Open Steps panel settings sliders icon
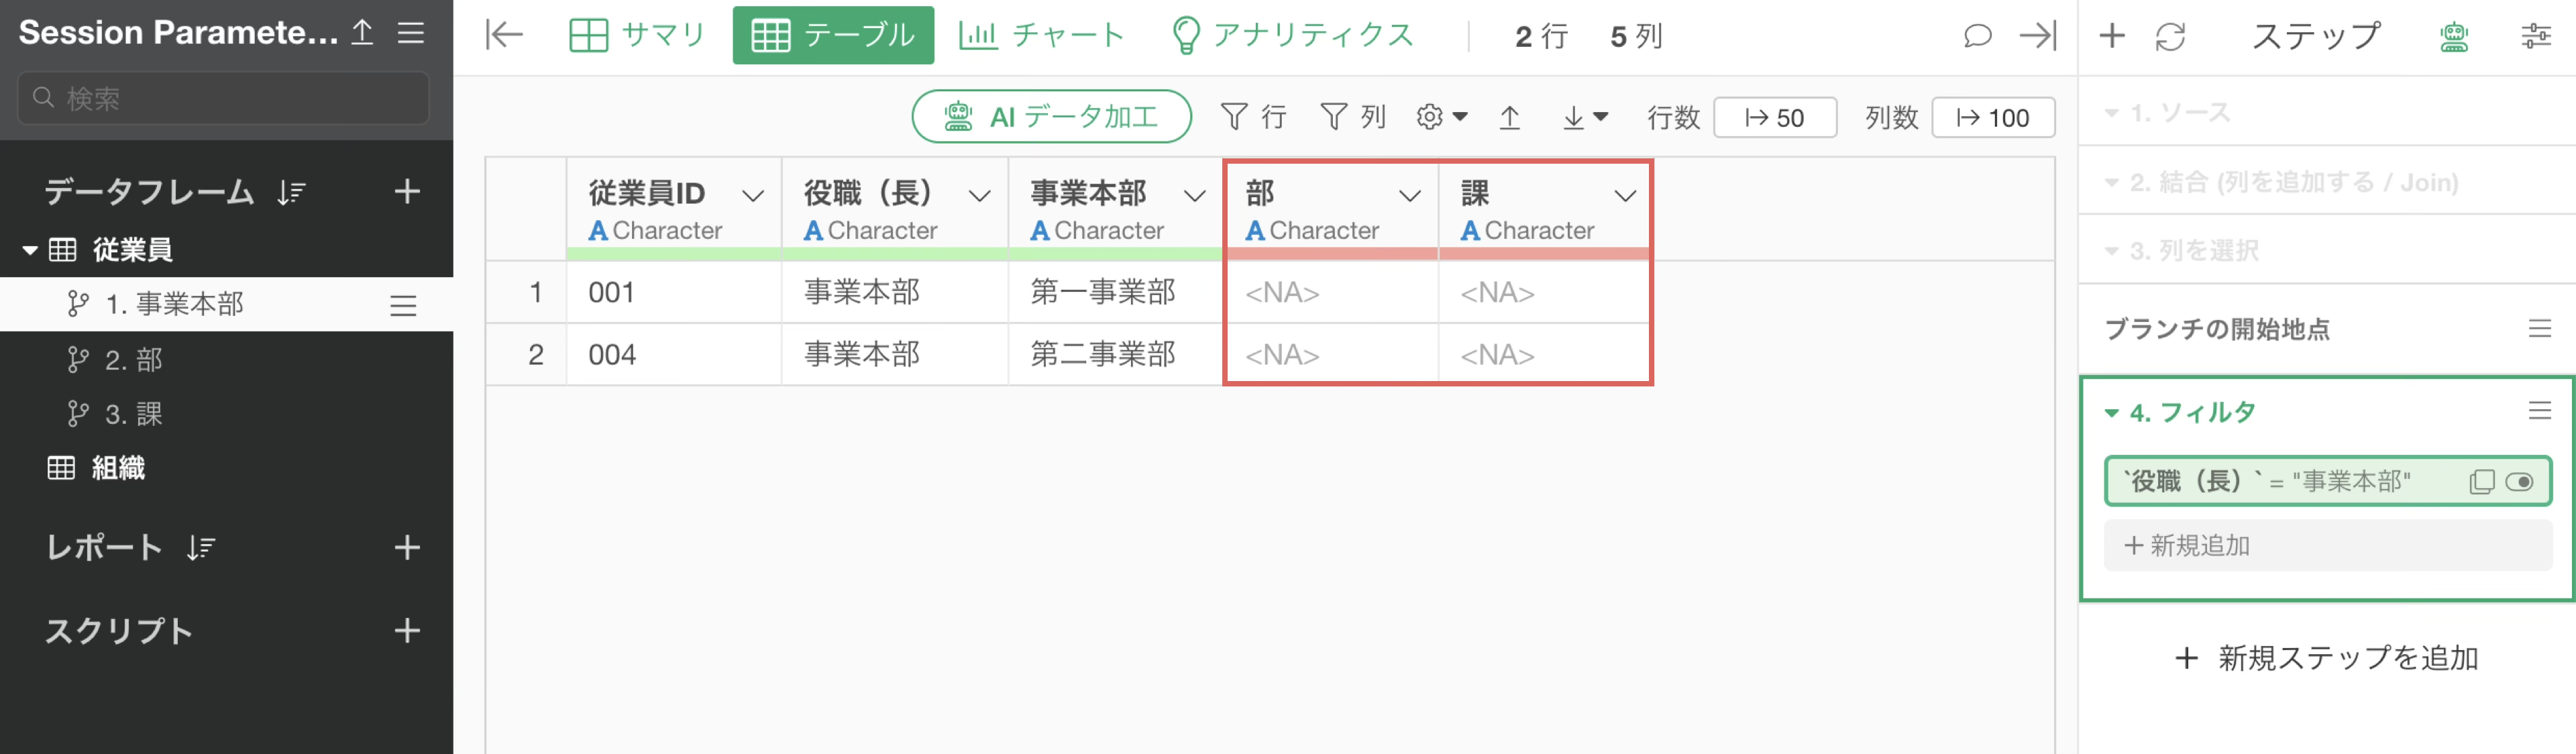Screen dimensions: 2576x754 tap(2535, 37)
